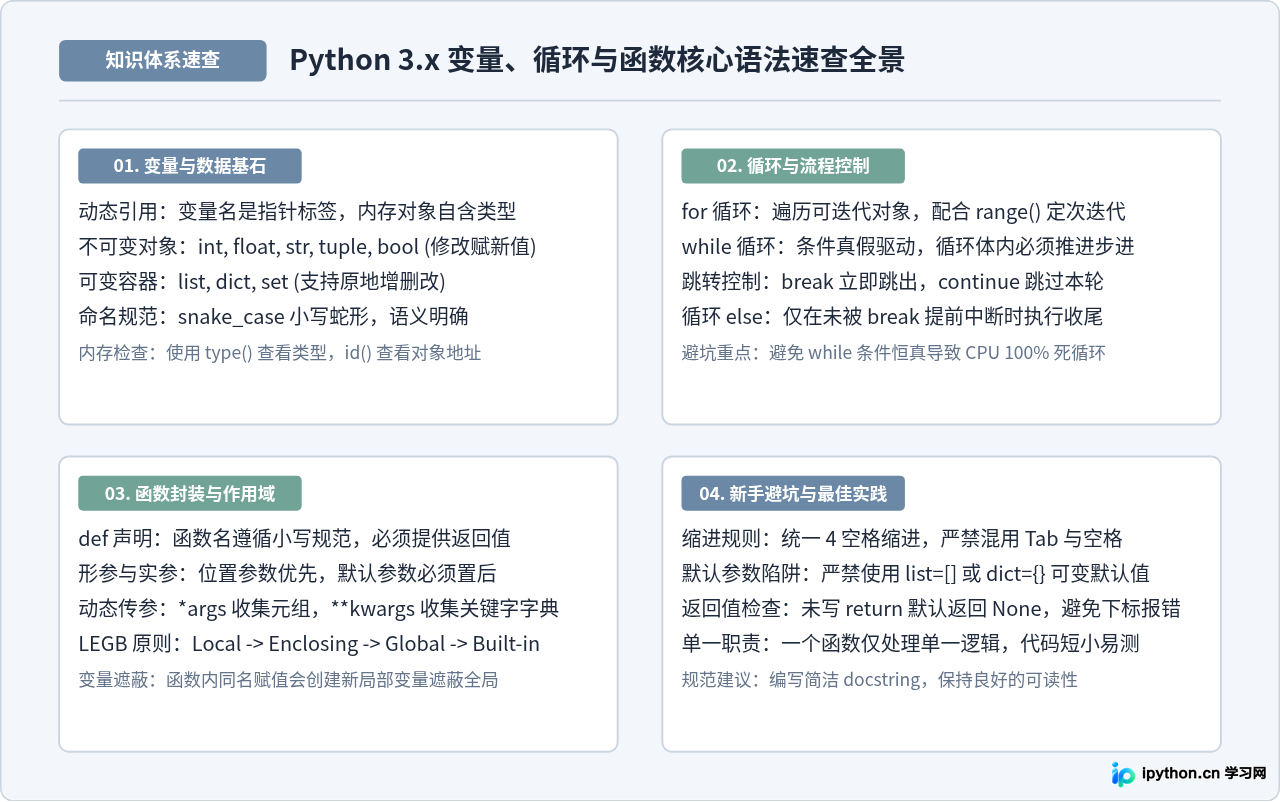Click the "跳转控制" line about break and continue

click(893, 282)
